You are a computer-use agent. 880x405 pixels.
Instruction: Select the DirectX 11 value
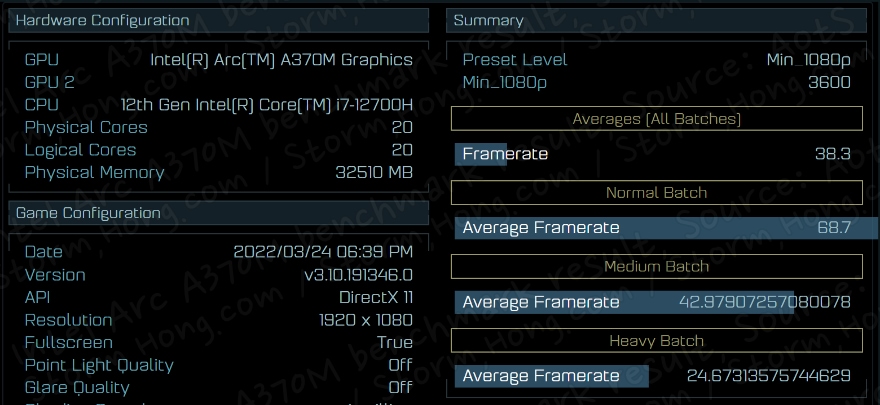coord(376,297)
